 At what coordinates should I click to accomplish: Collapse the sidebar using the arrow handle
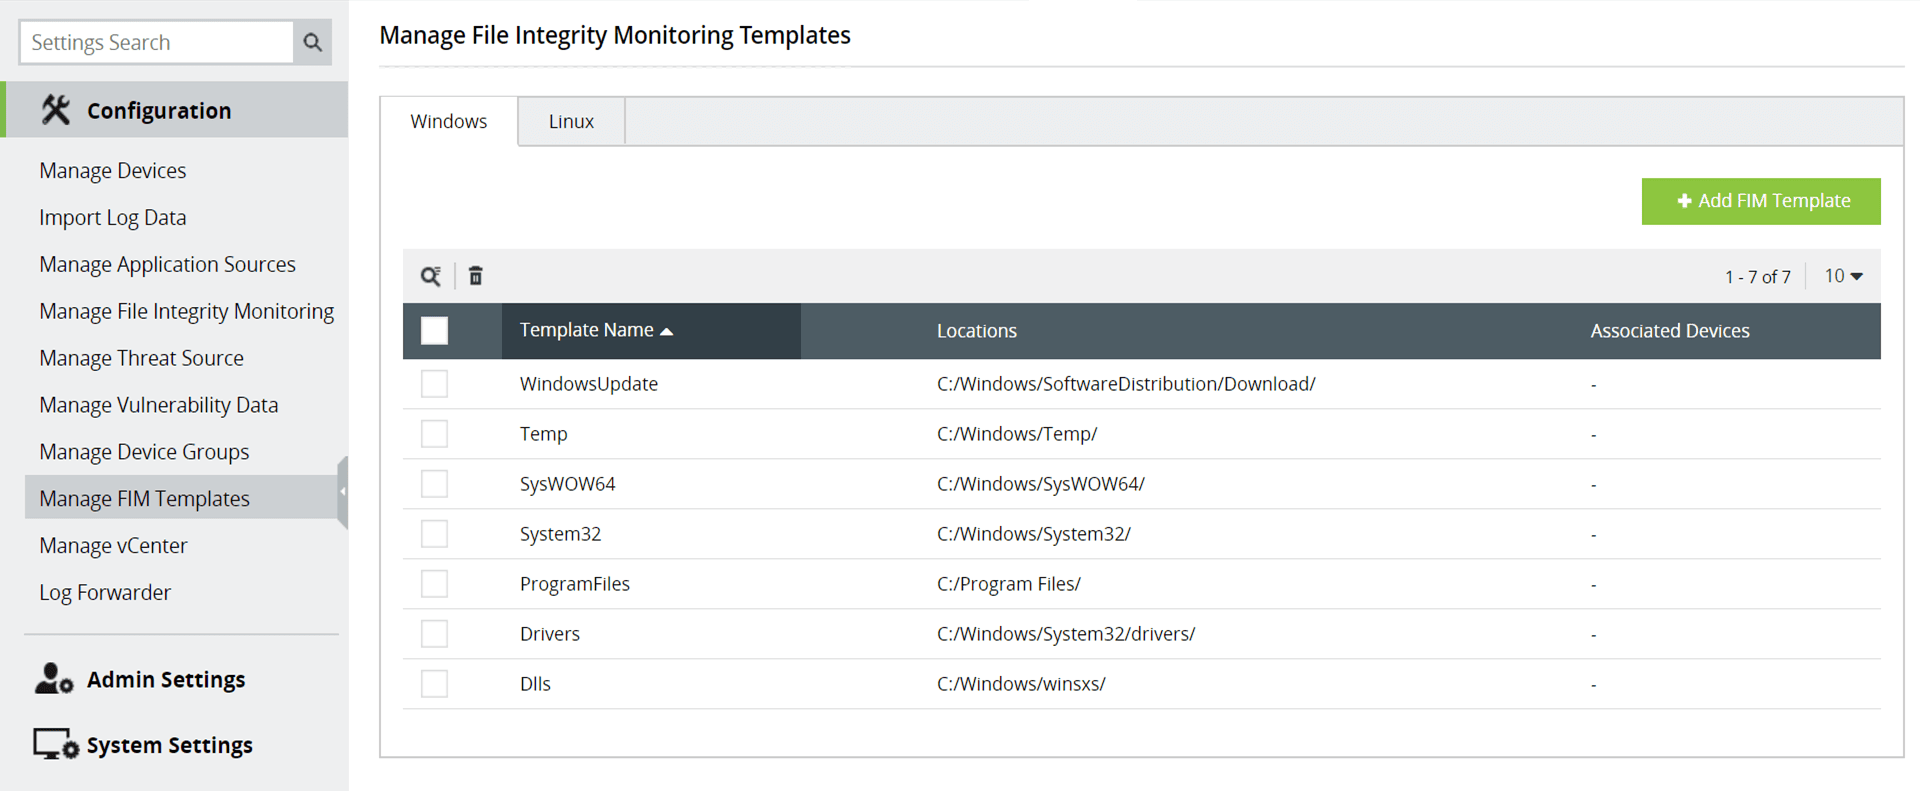[x=342, y=491]
